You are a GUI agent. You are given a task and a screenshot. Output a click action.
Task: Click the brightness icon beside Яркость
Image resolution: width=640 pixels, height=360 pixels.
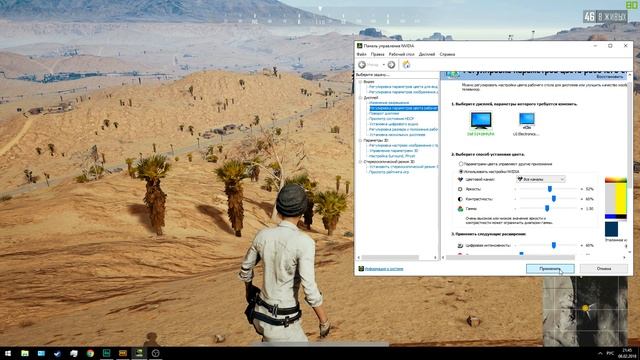pos(460,189)
